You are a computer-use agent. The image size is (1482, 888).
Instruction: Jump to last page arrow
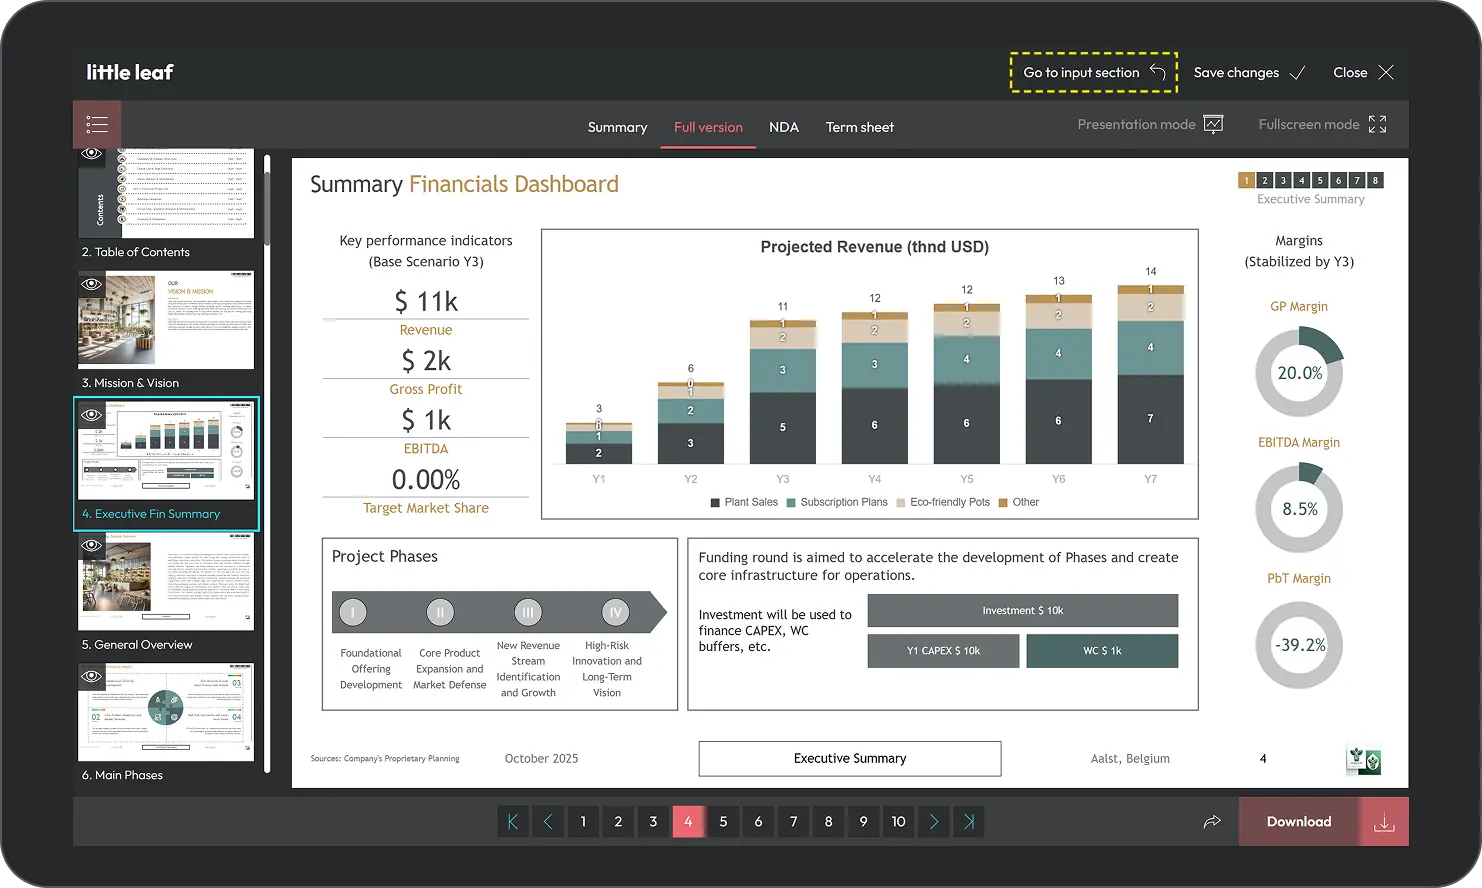click(x=968, y=822)
